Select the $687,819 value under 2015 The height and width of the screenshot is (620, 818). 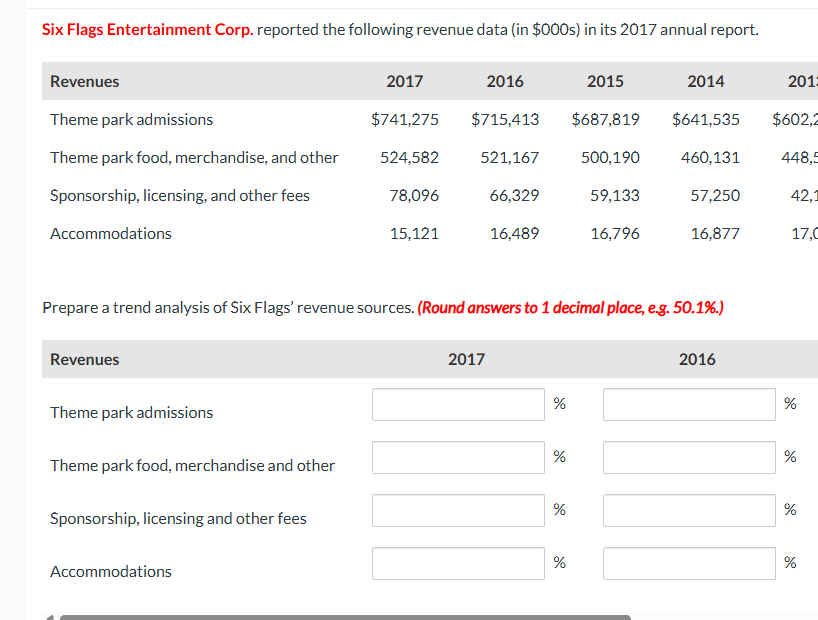click(605, 119)
